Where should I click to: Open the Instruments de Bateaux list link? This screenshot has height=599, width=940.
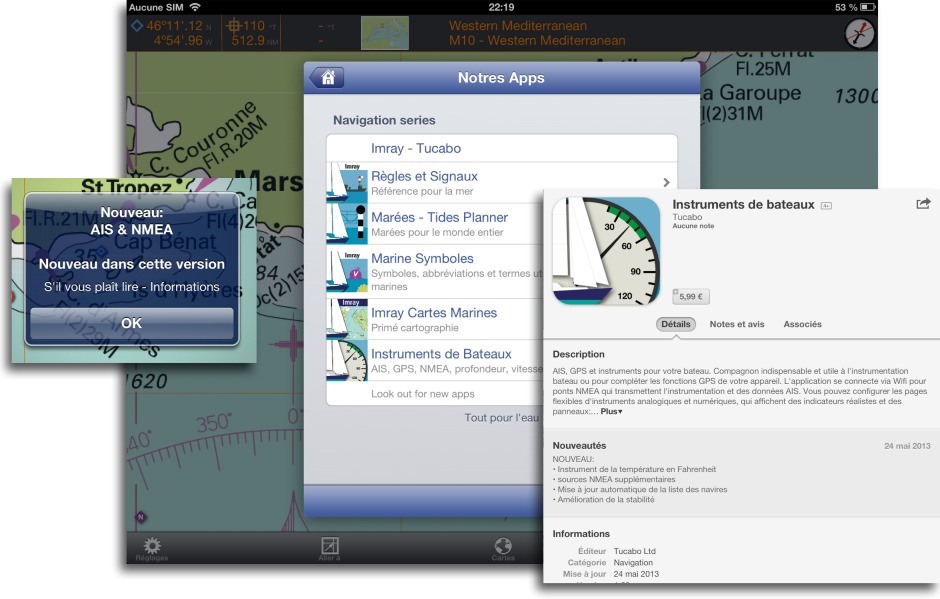[441, 354]
